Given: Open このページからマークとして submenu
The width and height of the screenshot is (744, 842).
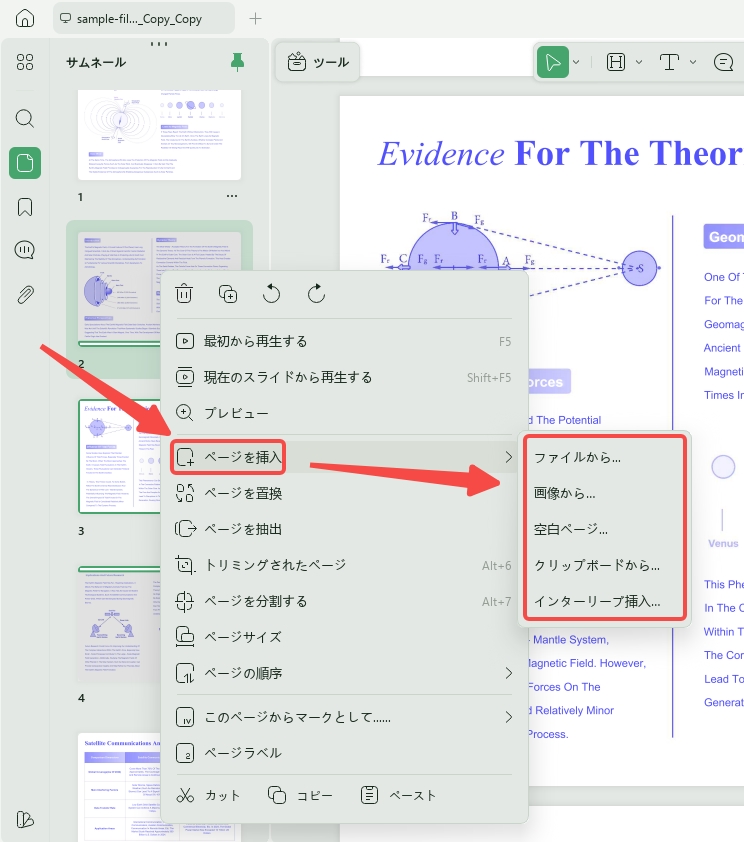Looking at the screenshot, I should 344,717.
